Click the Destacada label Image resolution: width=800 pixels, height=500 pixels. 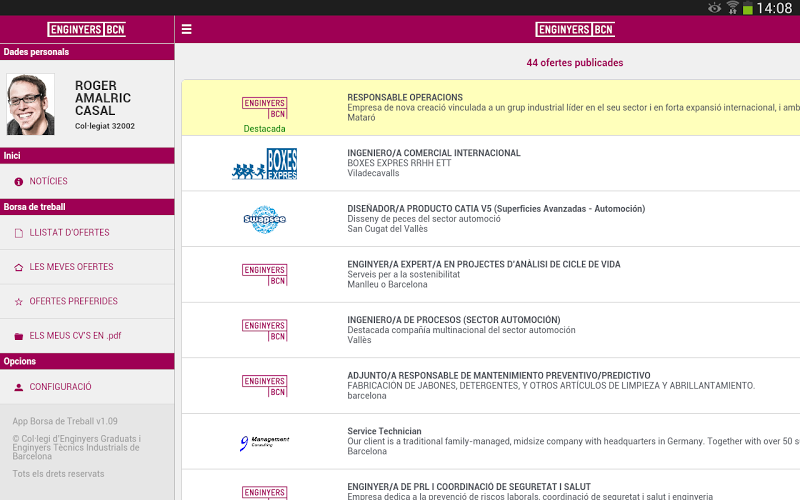[264, 129]
